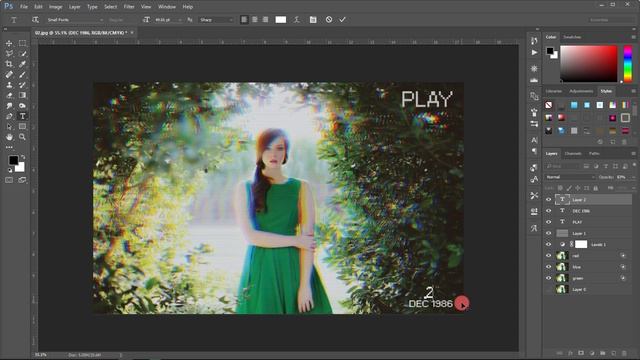Hide the green layer

click(549, 278)
